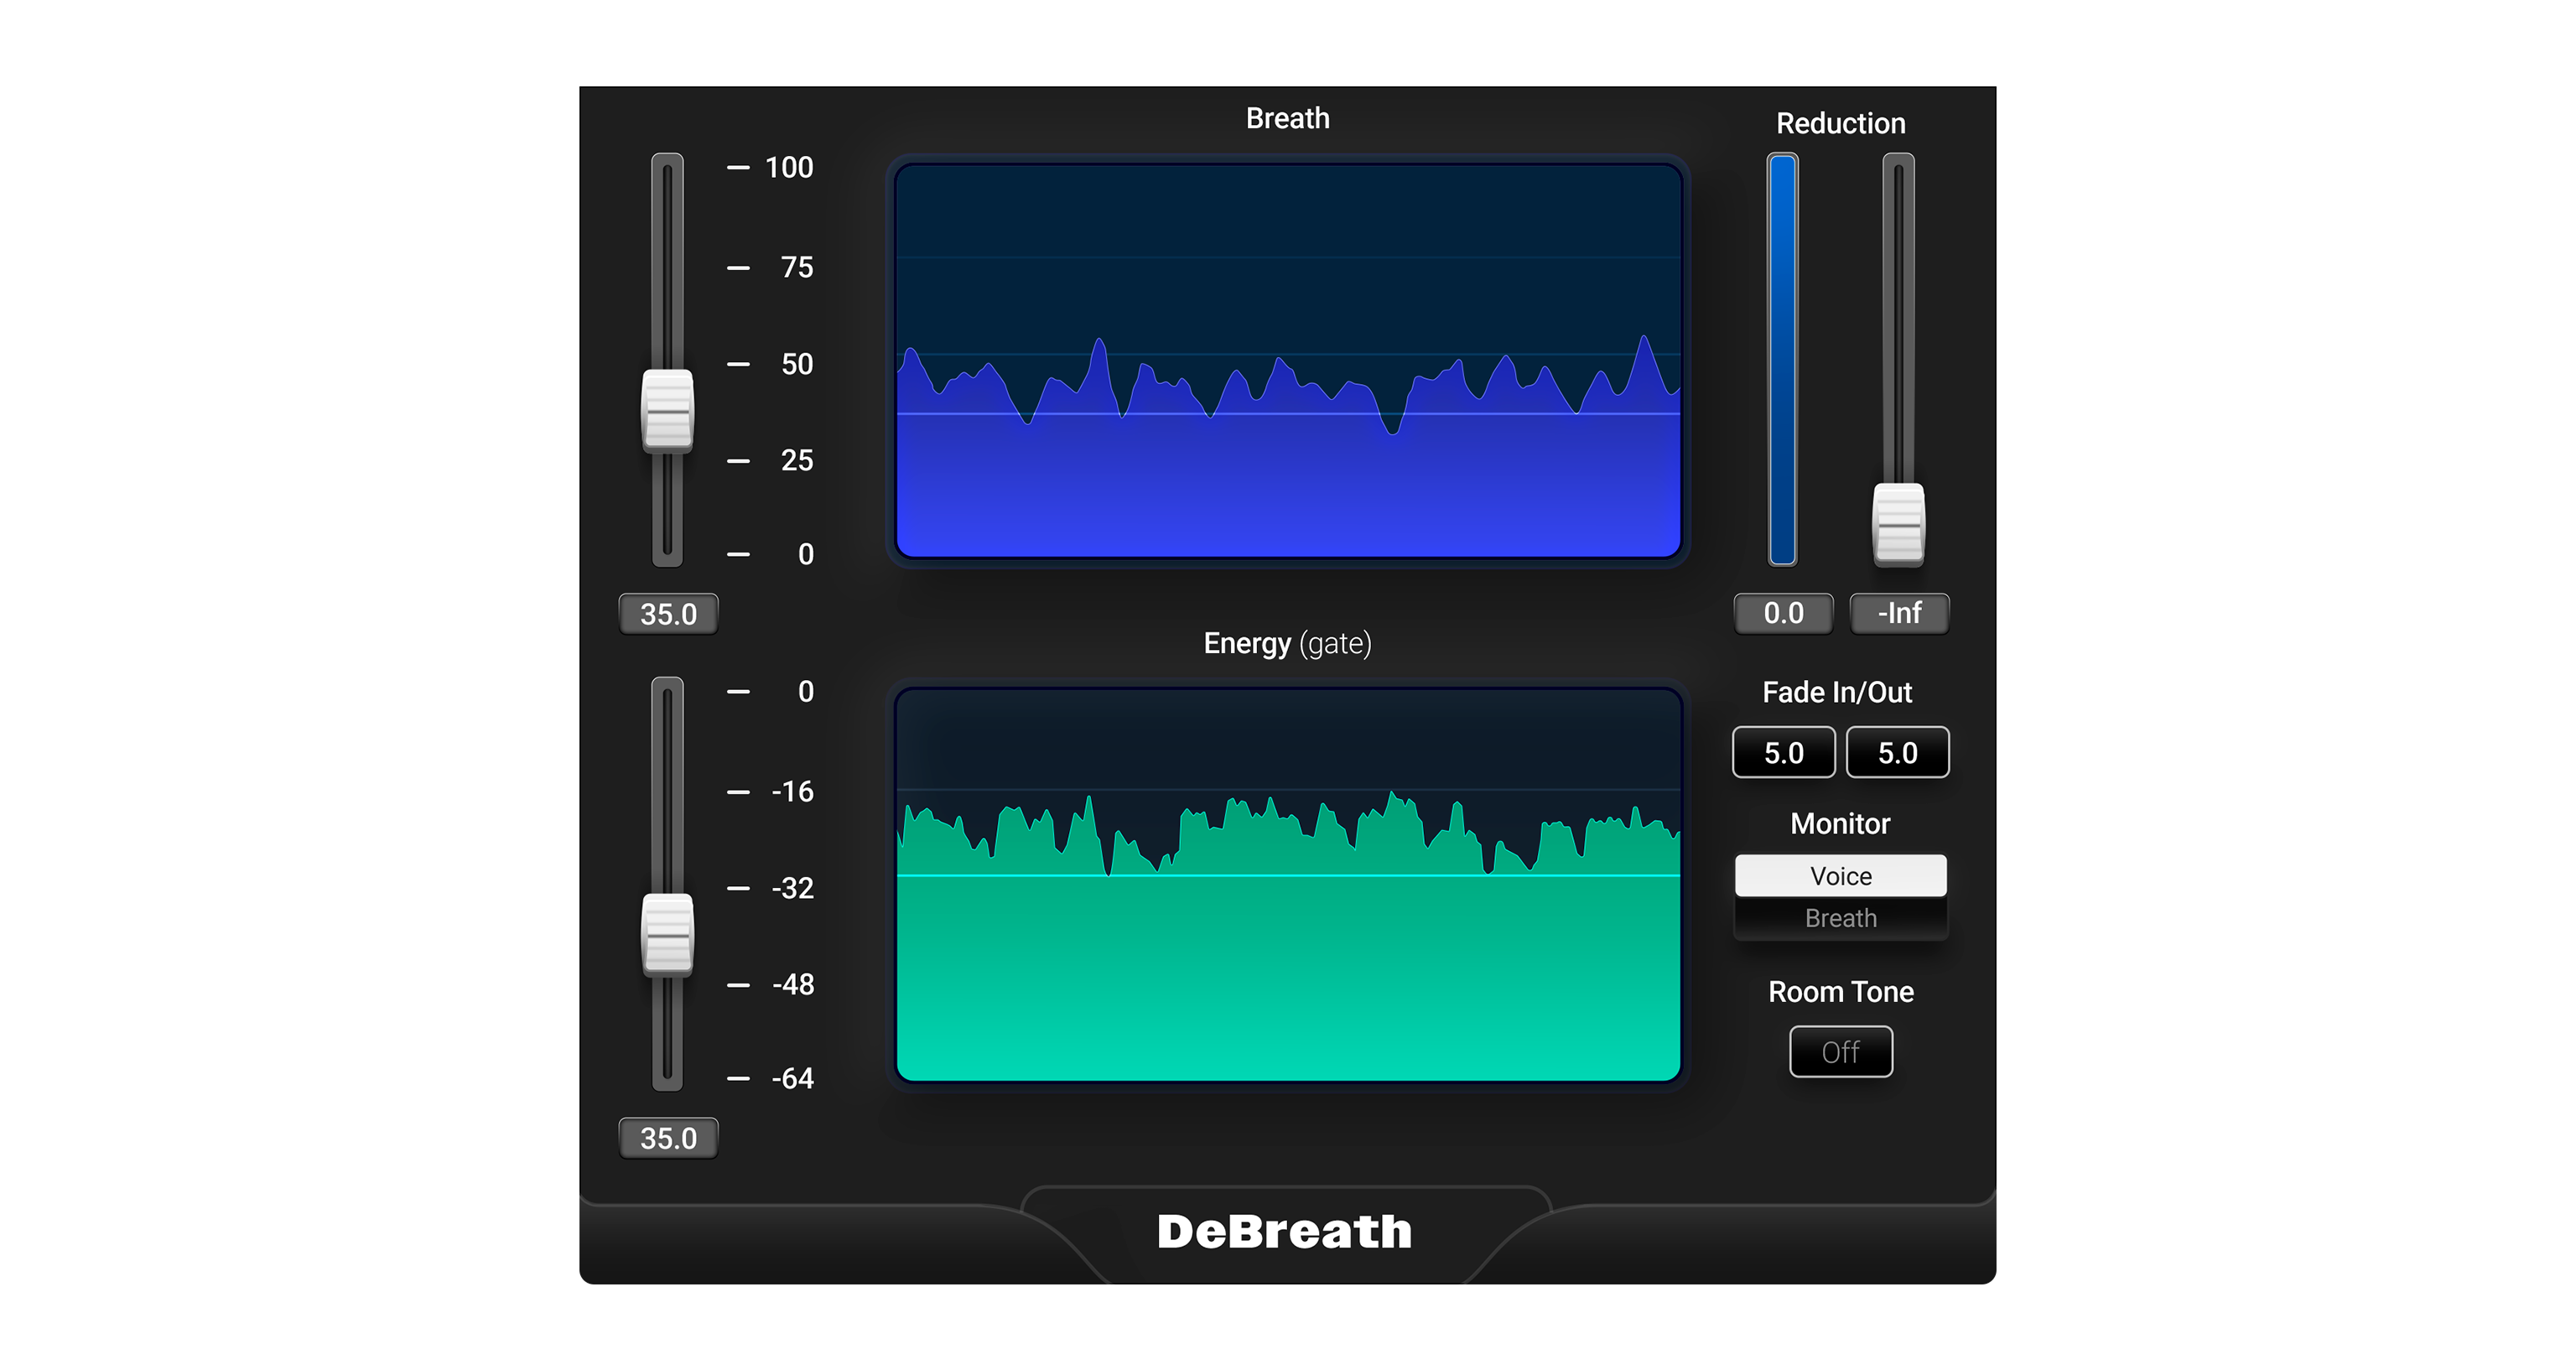Edit the Fade Out value field

[1897, 752]
